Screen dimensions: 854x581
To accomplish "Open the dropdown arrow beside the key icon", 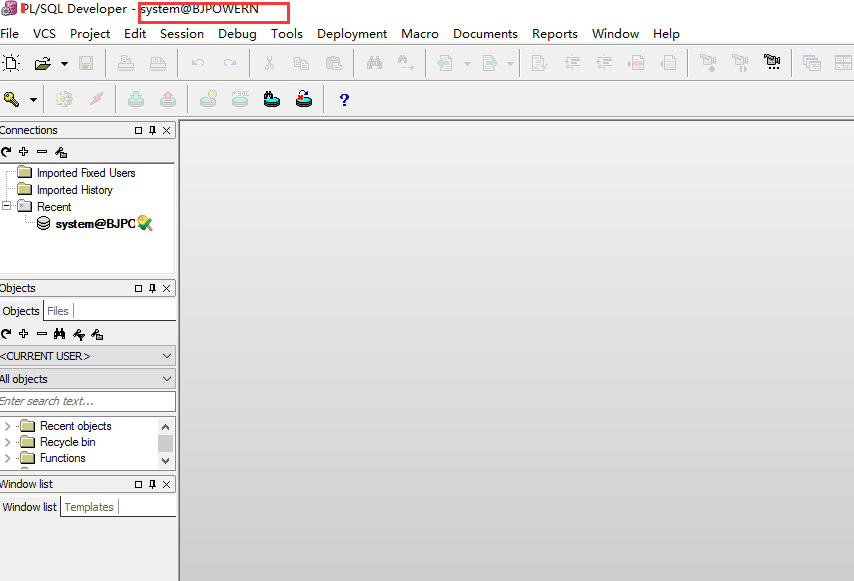I will tap(33, 100).
